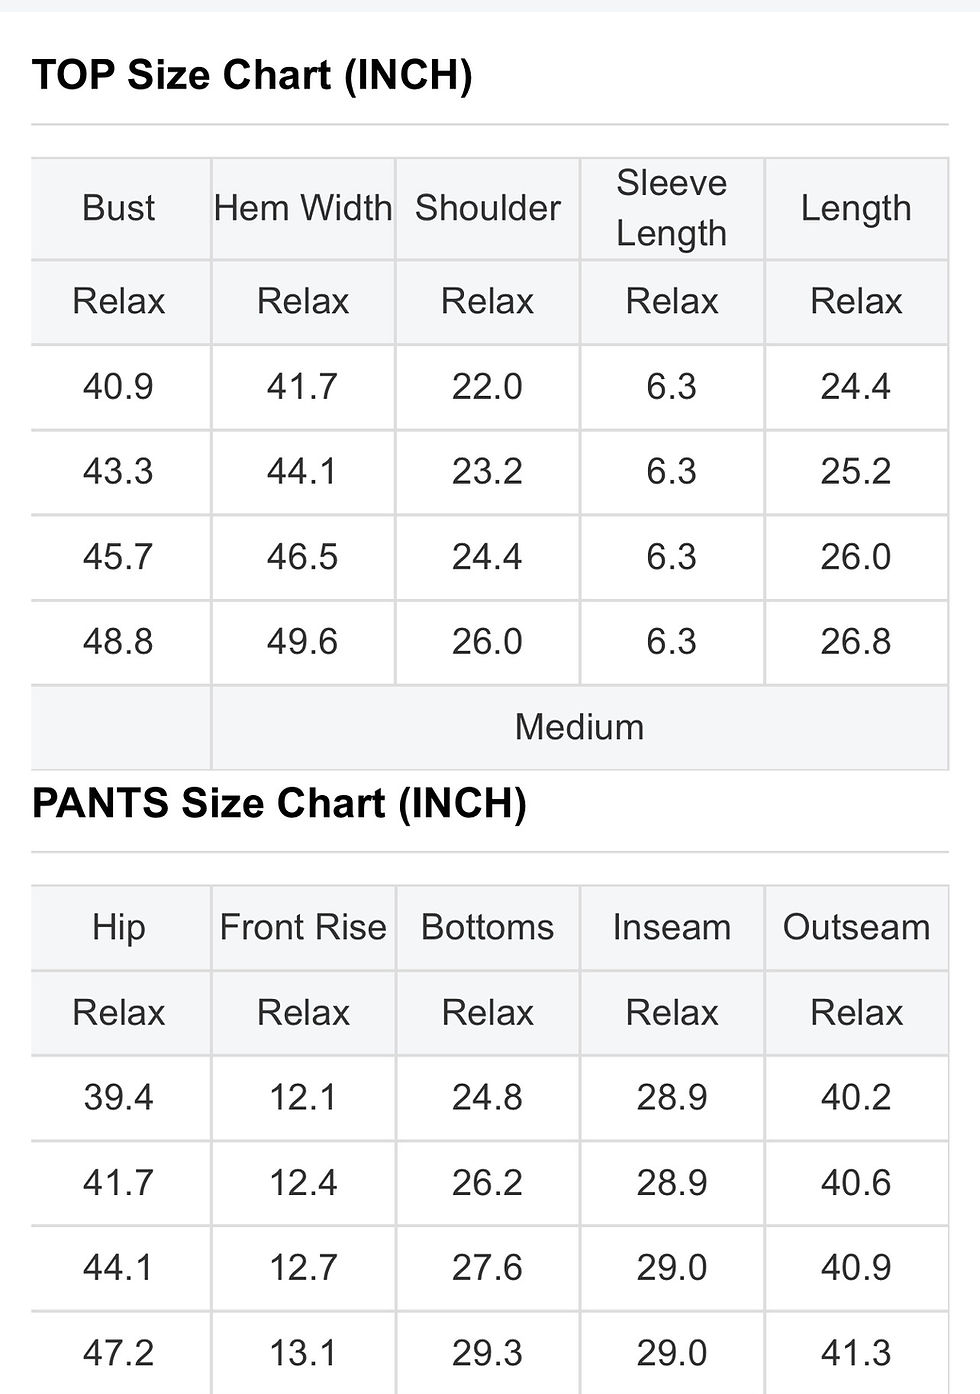Click the 23.2 shoulder value
This screenshot has height=1394, width=980.
click(487, 472)
